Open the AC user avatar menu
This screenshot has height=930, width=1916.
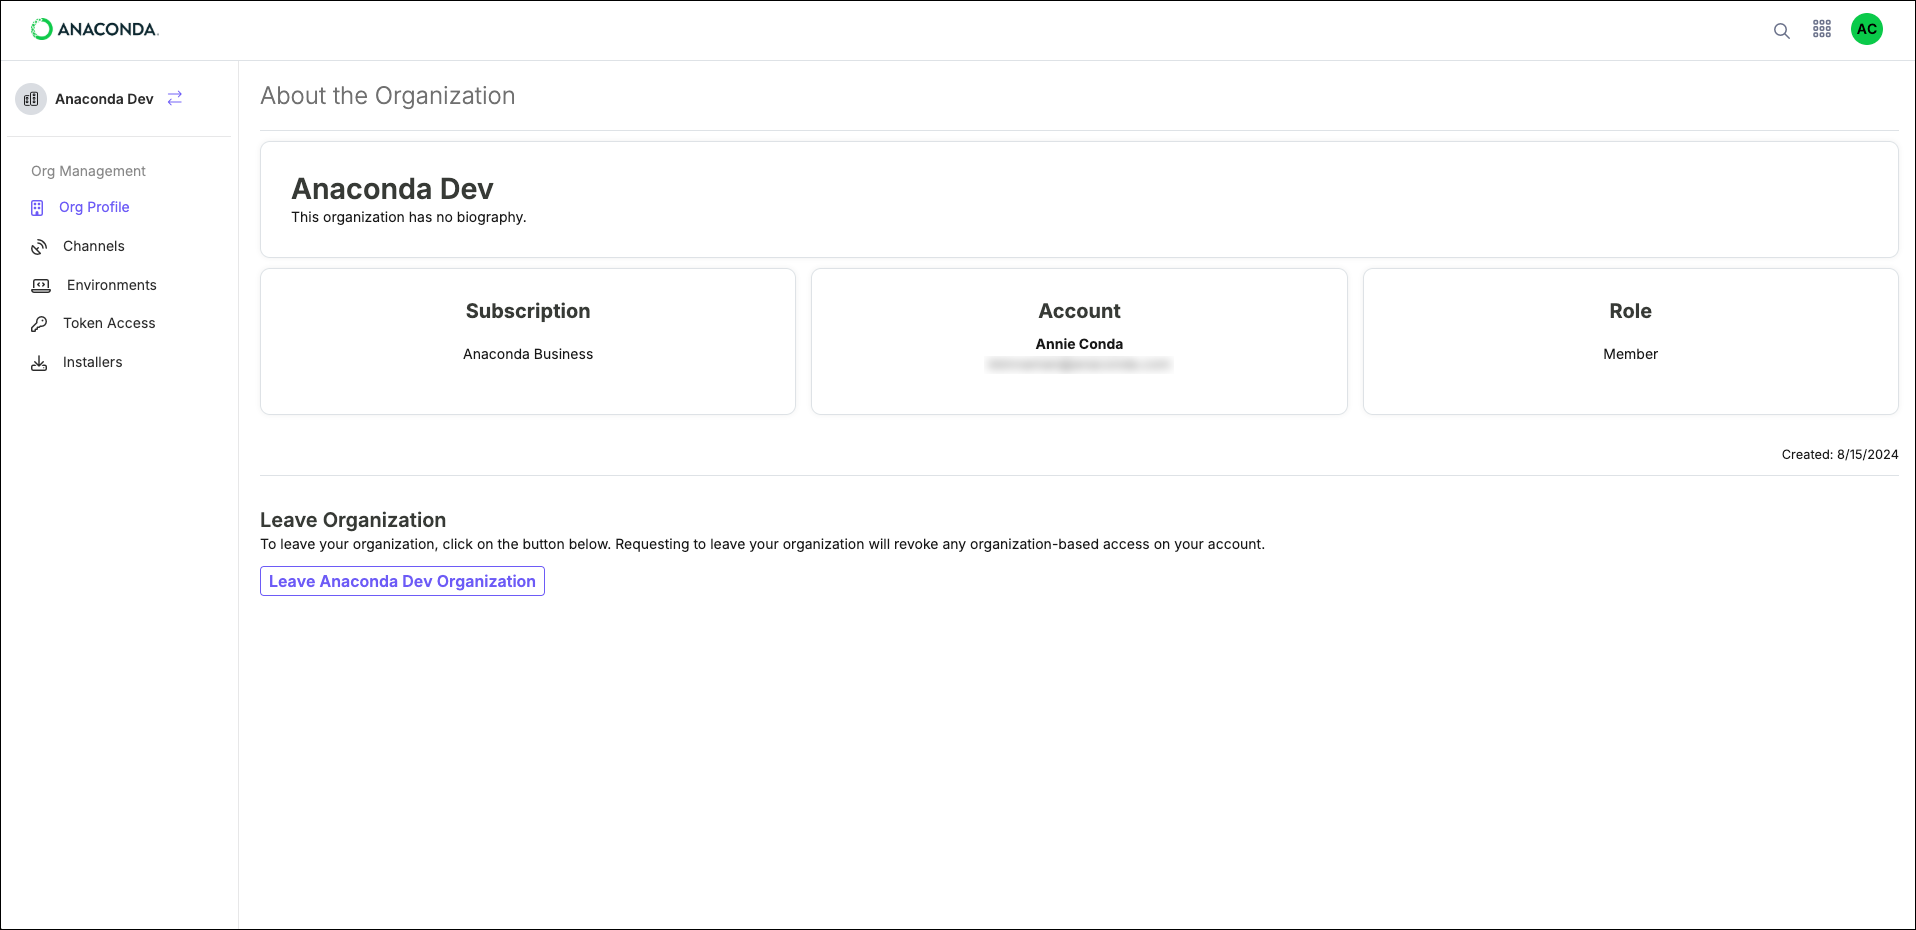(x=1866, y=29)
